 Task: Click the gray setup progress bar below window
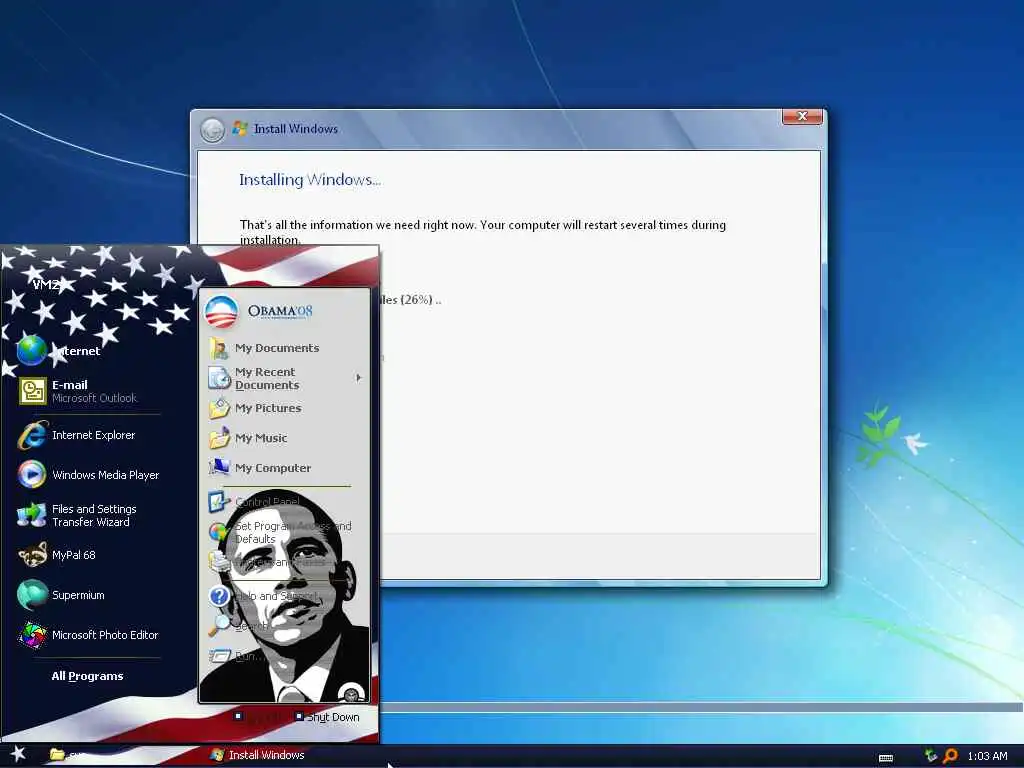tap(701, 707)
